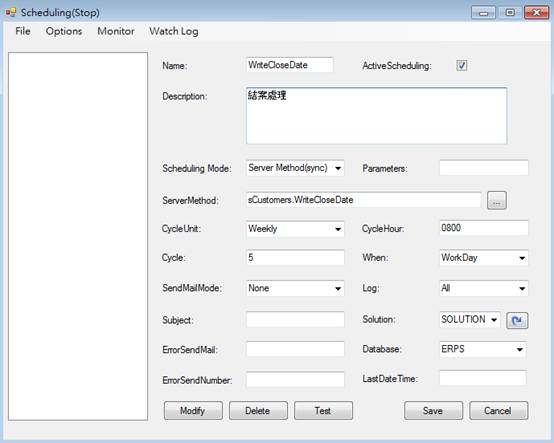Open the Watch Log menu
Screen dimensions: 554x443
coord(173,31)
